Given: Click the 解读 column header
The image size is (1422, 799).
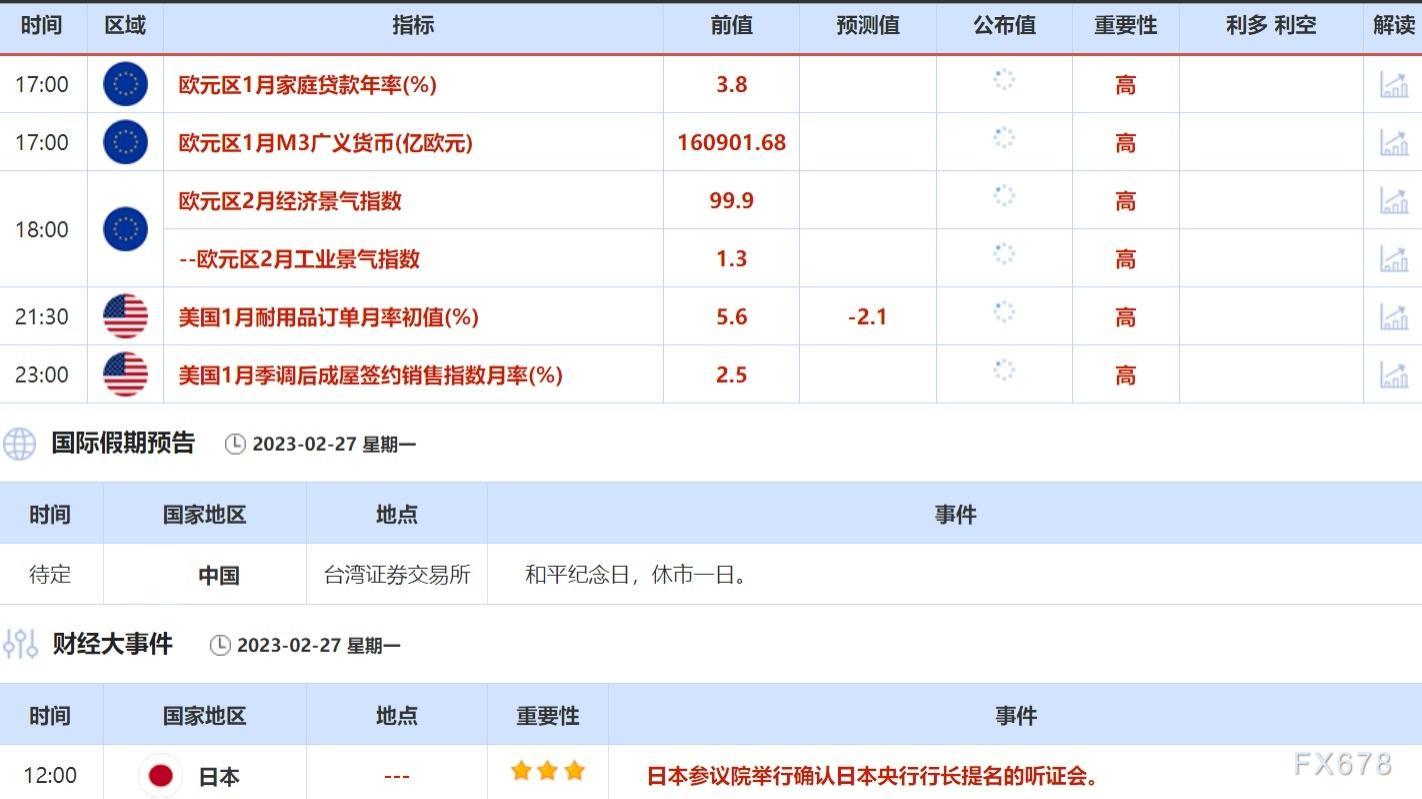Looking at the screenshot, I should (1393, 26).
